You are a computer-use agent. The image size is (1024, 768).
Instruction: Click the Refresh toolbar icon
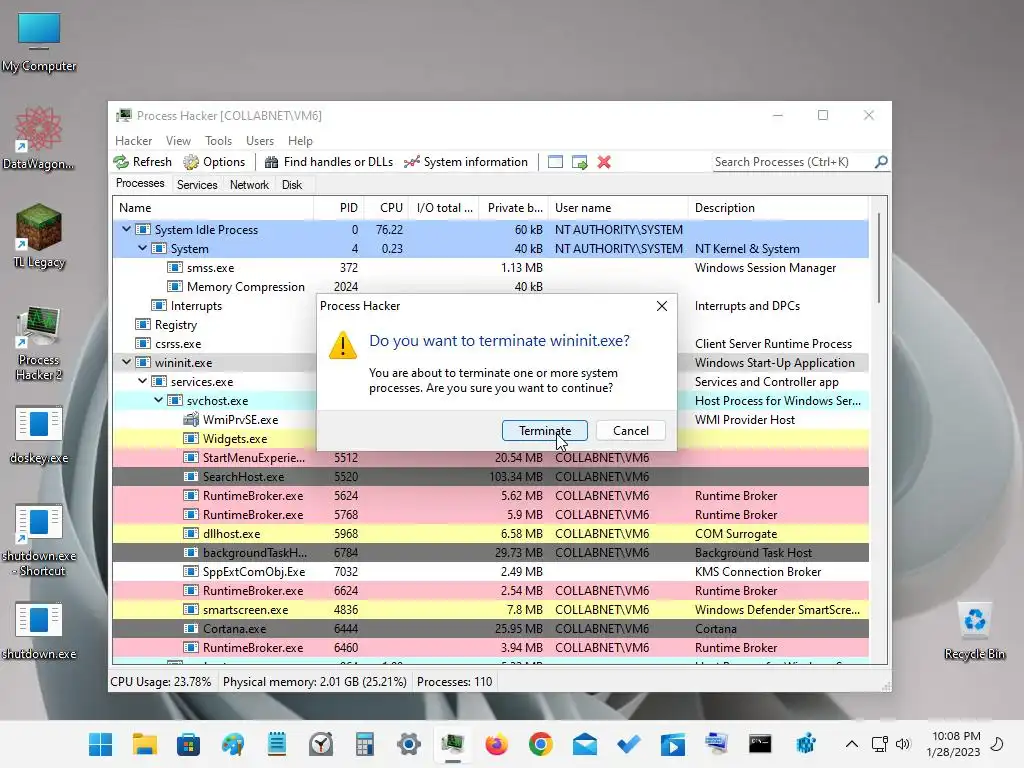tap(142, 162)
